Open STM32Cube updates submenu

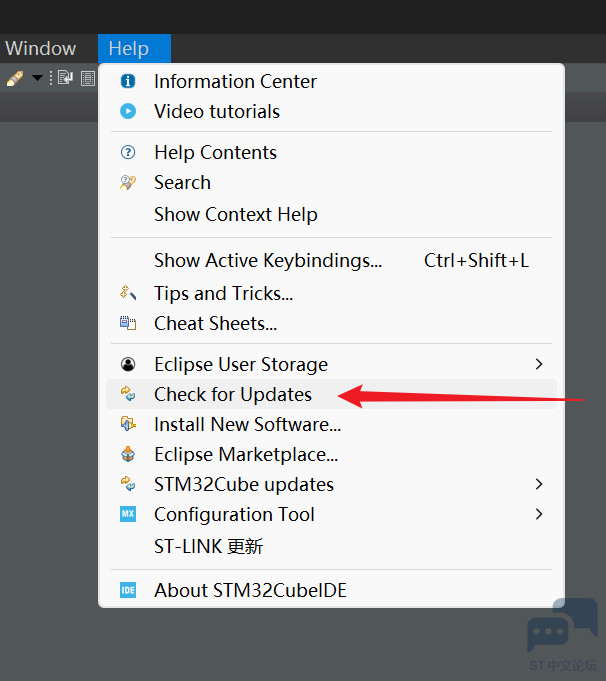[x=331, y=484]
